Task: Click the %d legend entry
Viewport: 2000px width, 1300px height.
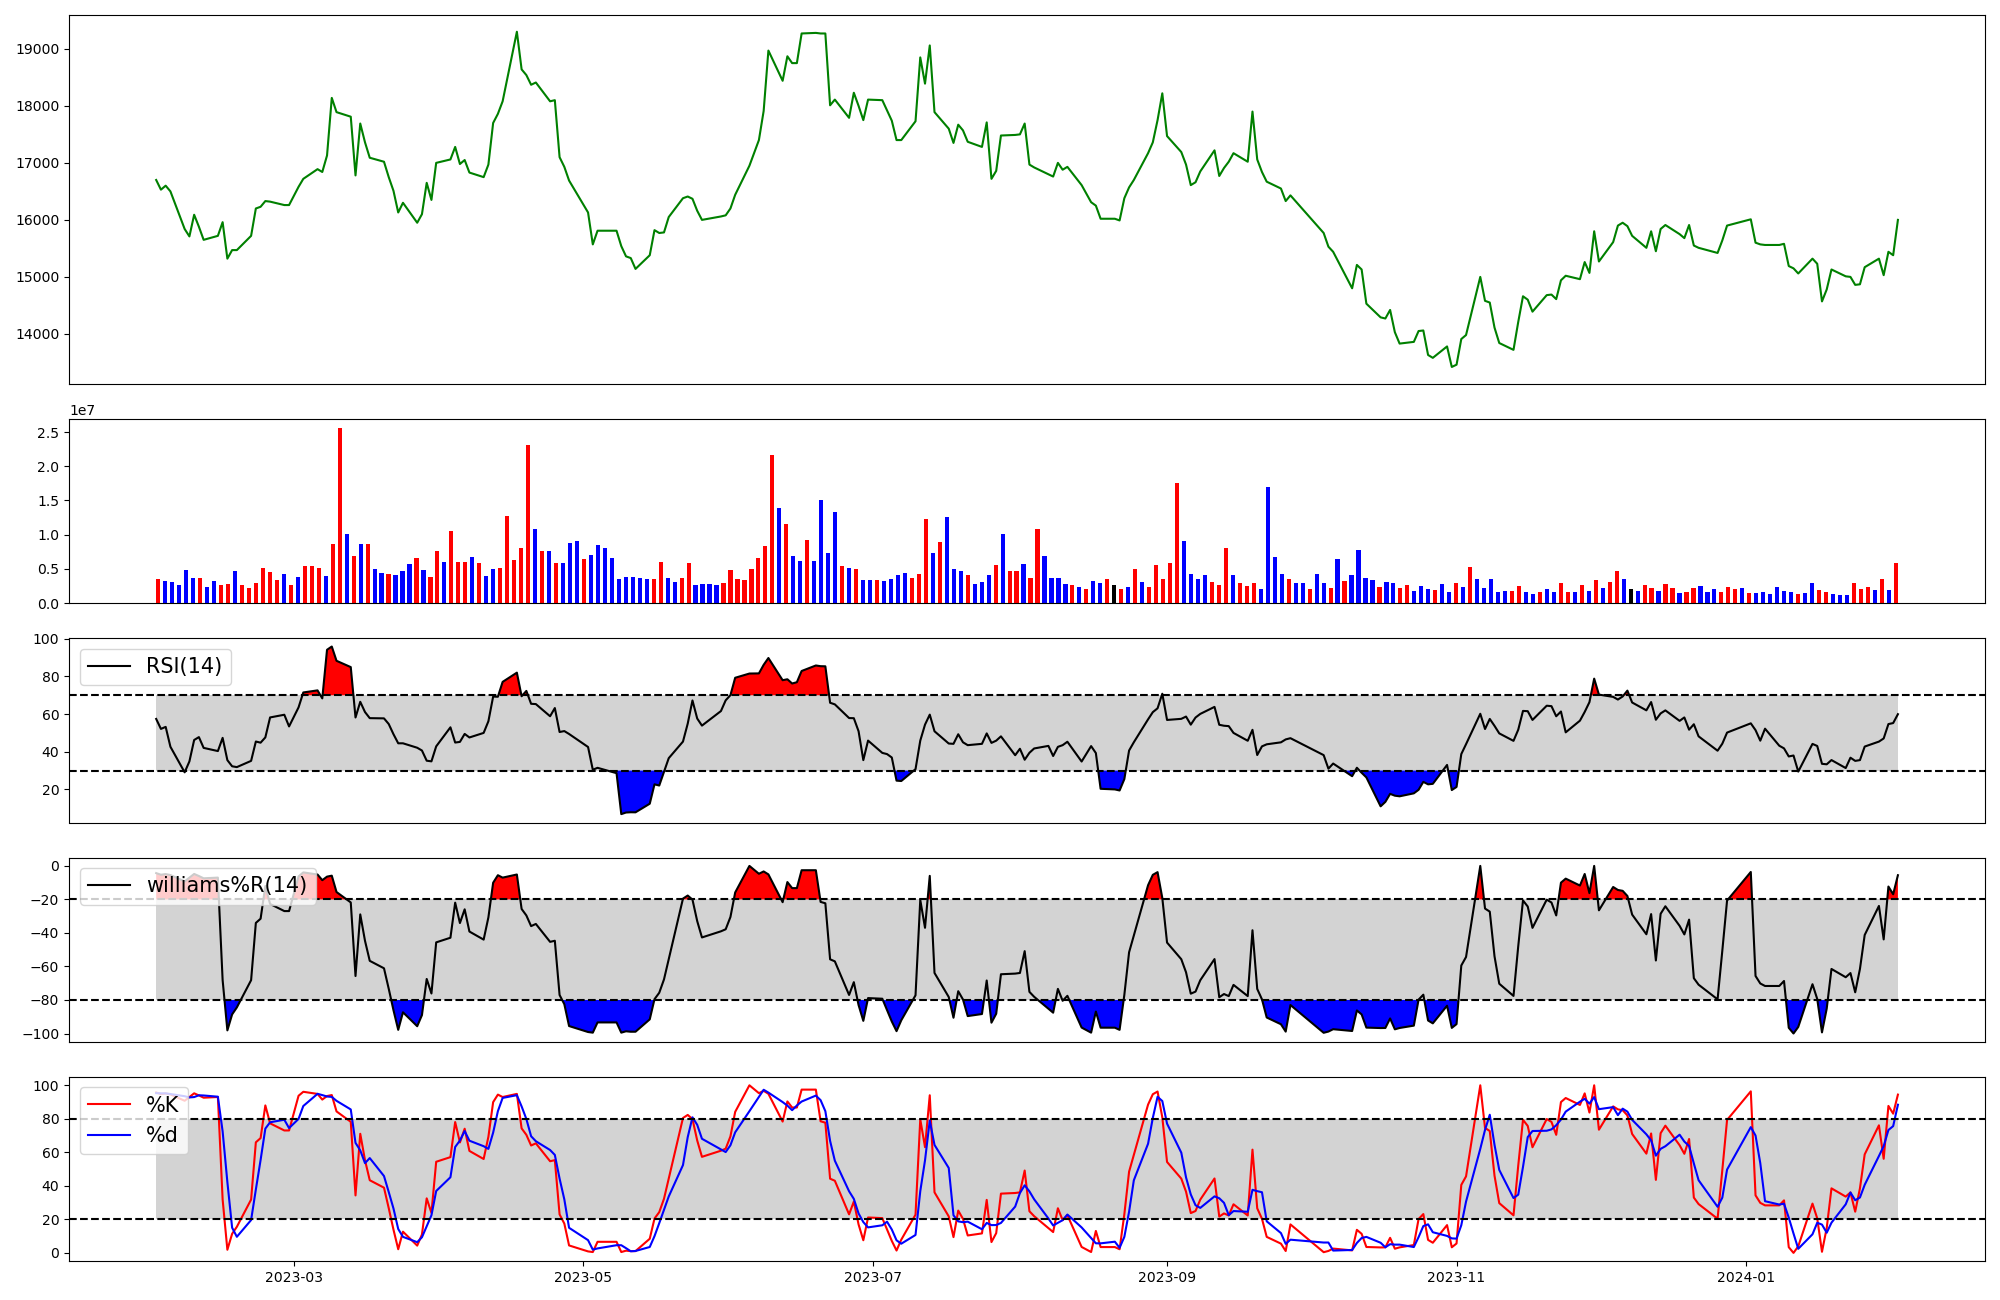Action: pos(161,1135)
